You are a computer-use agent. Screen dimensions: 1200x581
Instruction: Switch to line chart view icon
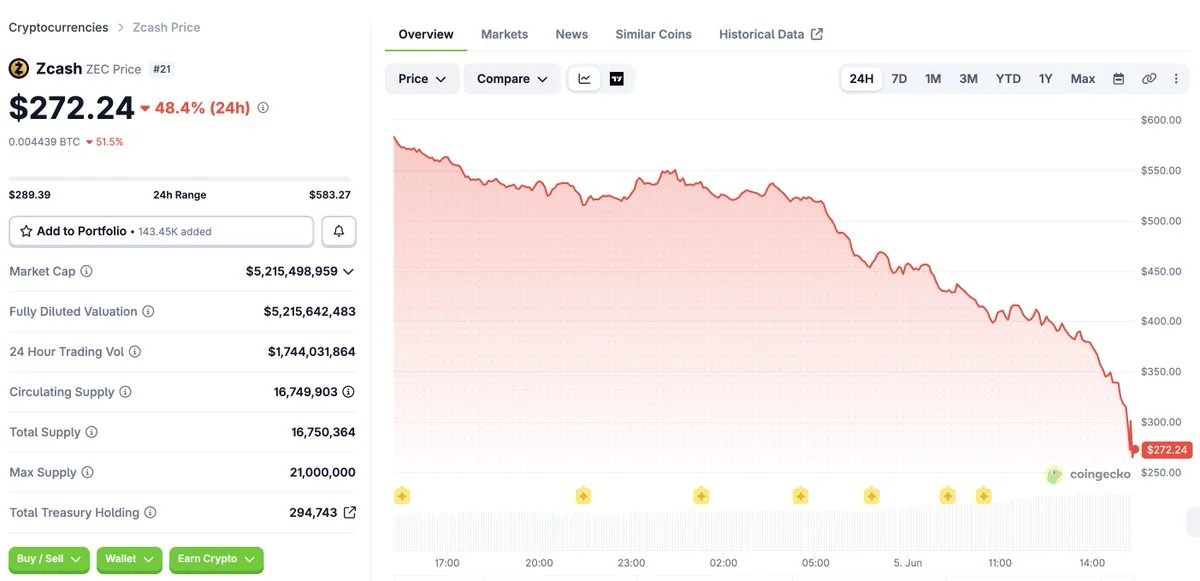[584, 79]
